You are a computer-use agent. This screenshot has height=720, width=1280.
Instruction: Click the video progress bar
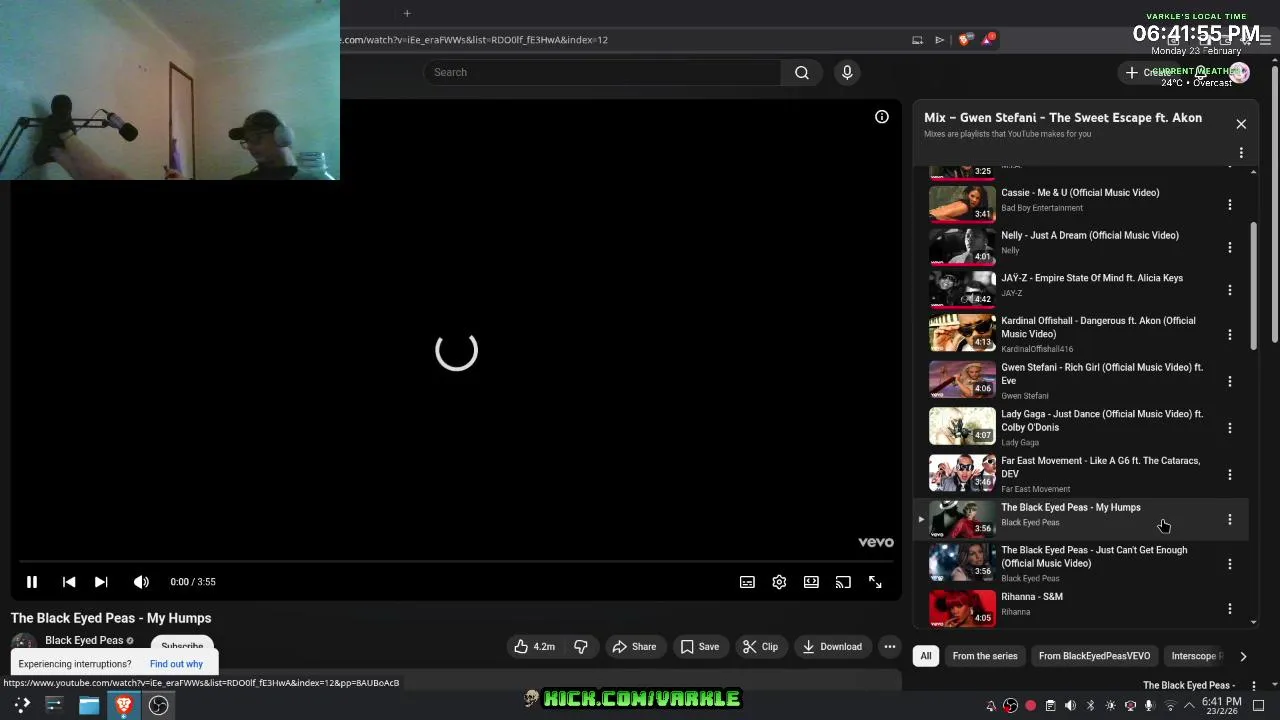tap(456, 561)
